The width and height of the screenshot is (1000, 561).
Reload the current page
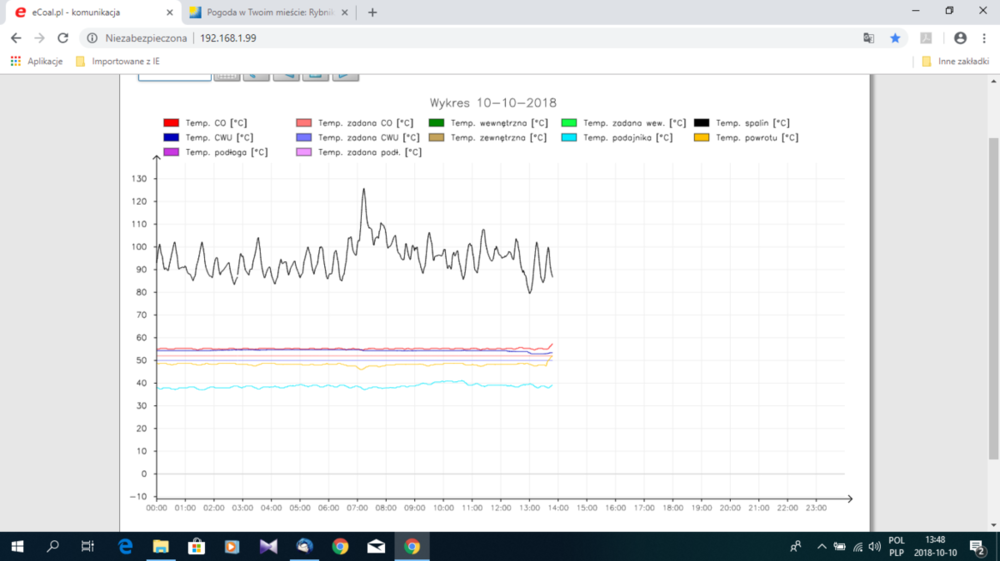pyautogui.click(x=63, y=38)
